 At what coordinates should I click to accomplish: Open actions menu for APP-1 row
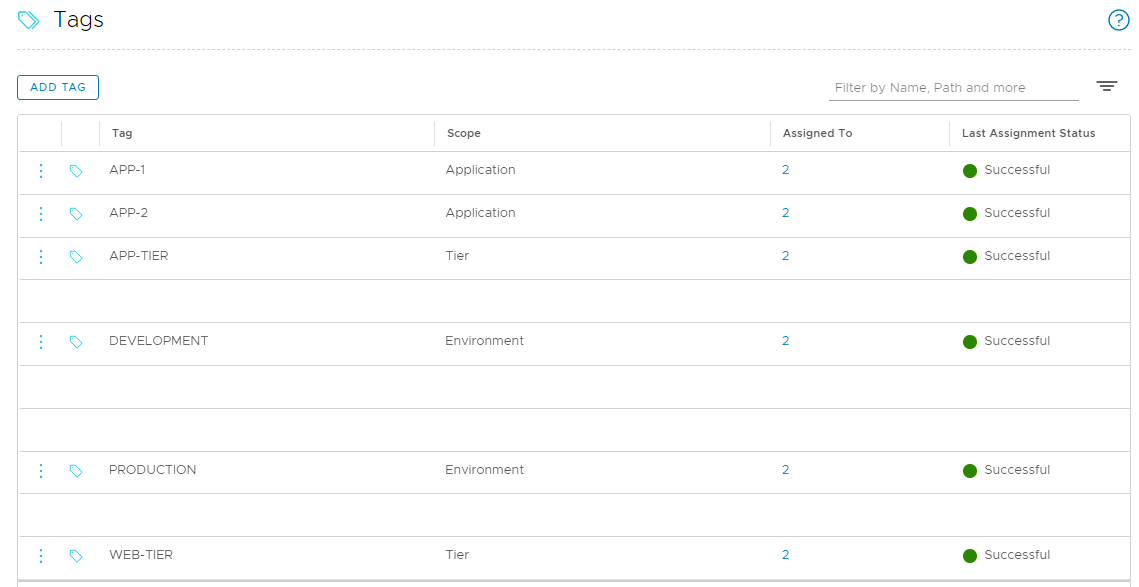click(41, 171)
